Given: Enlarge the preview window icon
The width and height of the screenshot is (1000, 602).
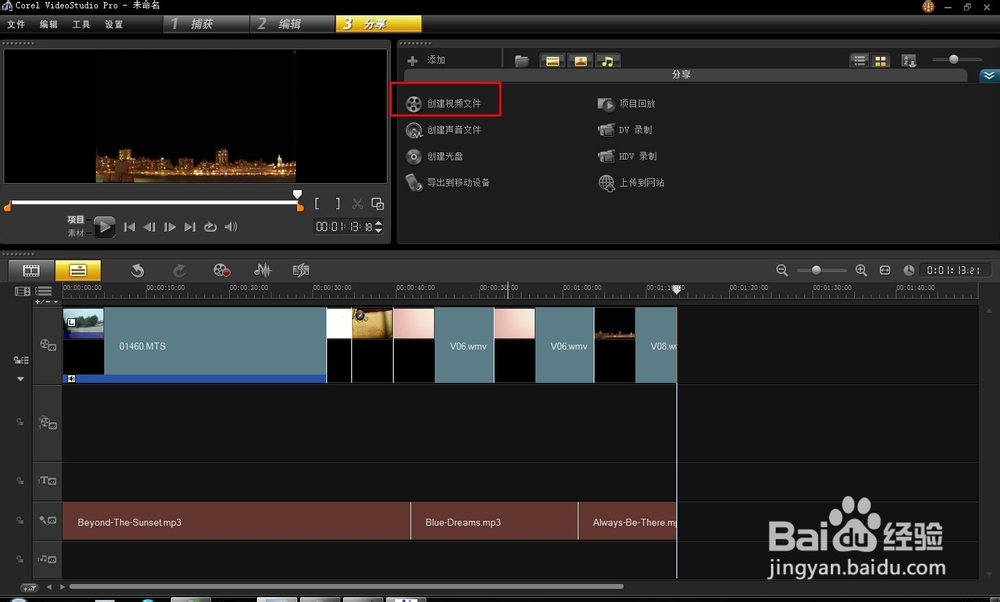Looking at the screenshot, I should [378, 204].
